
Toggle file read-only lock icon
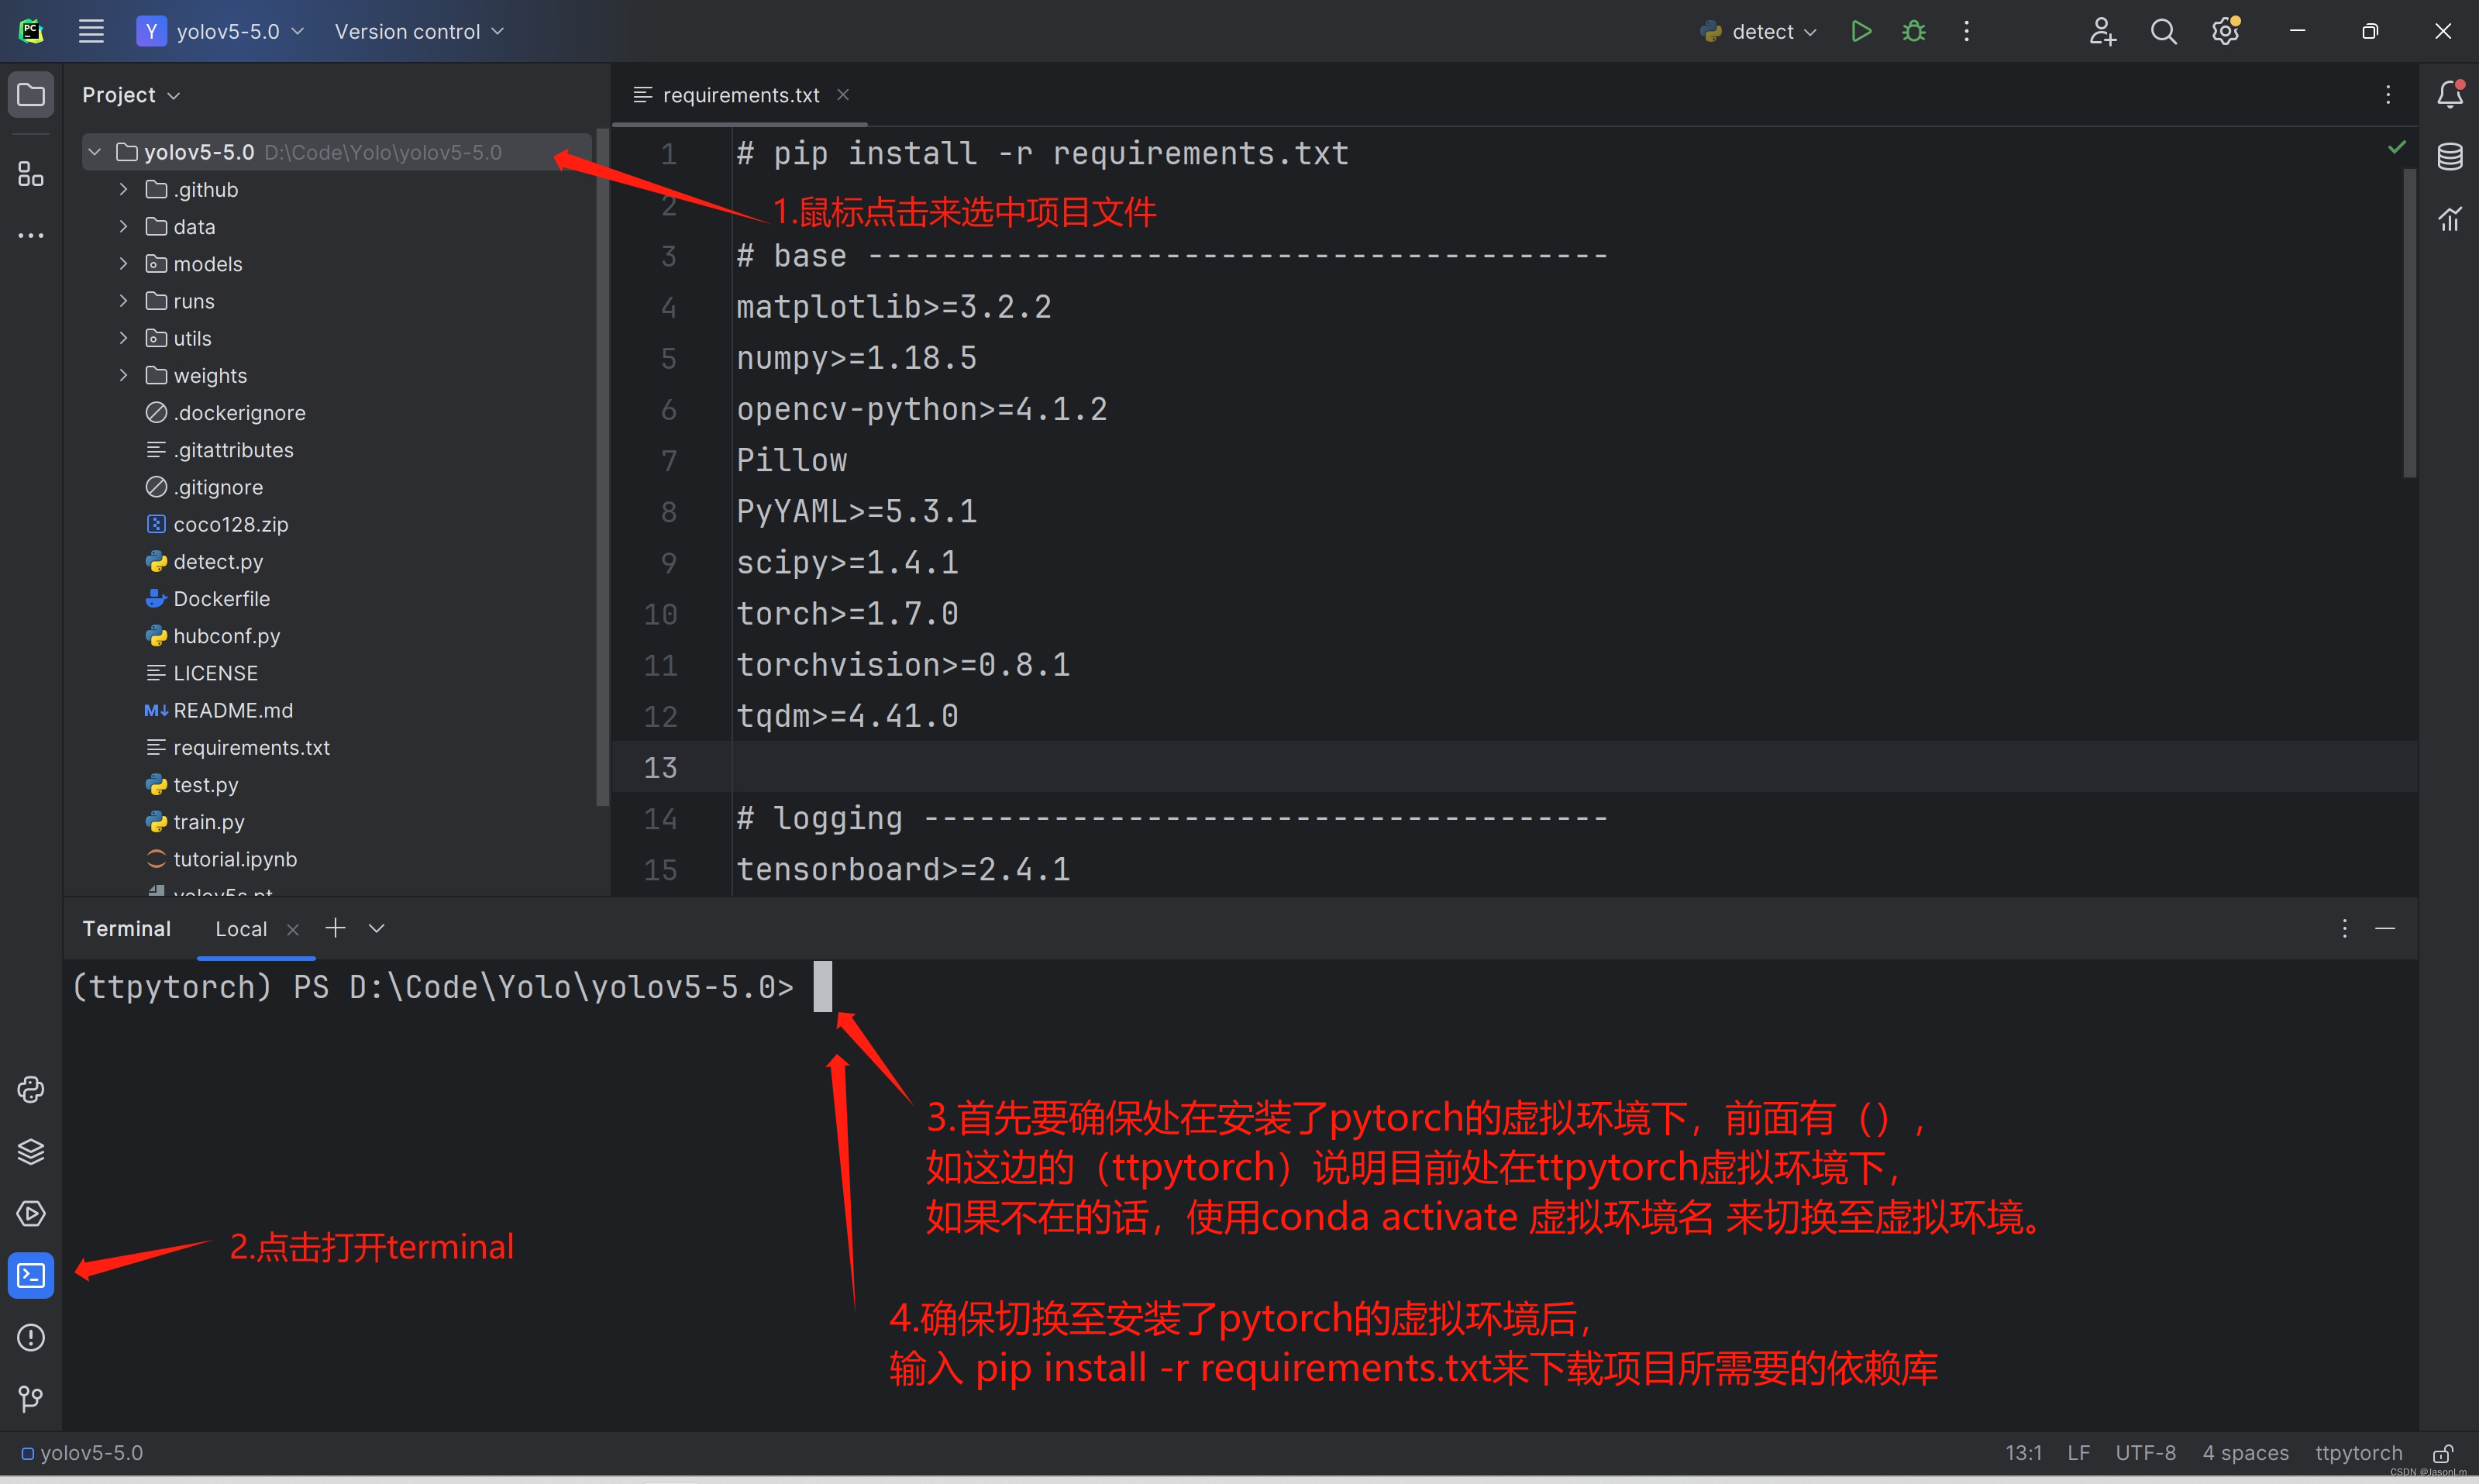point(2443,1453)
